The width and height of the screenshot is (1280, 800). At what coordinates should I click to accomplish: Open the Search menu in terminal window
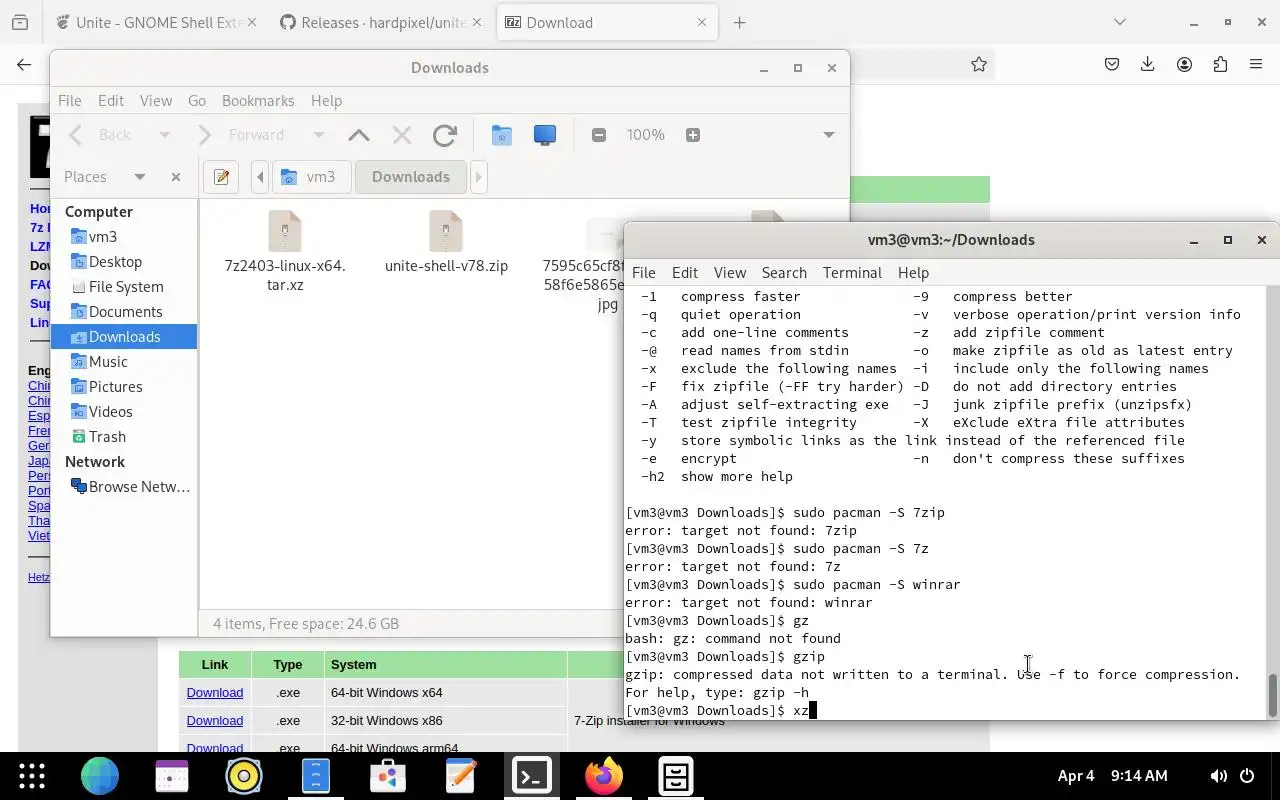tap(784, 273)
